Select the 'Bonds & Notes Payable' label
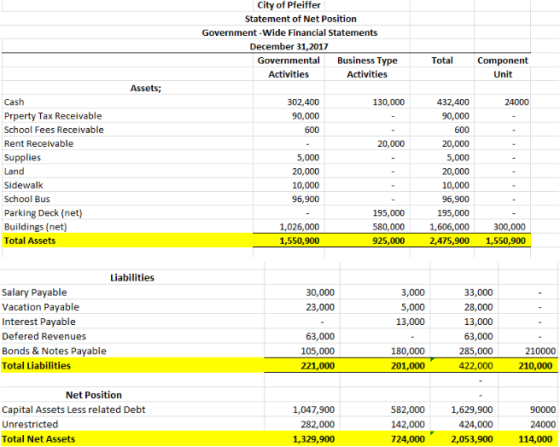Viewport: 560px width, 447px height. click(x=54, y=351)
